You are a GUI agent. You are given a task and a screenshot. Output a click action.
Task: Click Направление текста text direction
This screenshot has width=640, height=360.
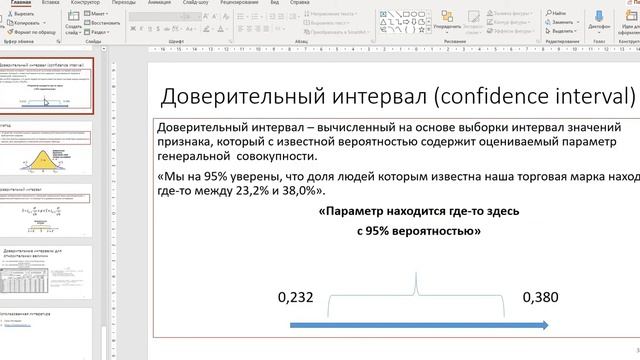pos(331,14)
